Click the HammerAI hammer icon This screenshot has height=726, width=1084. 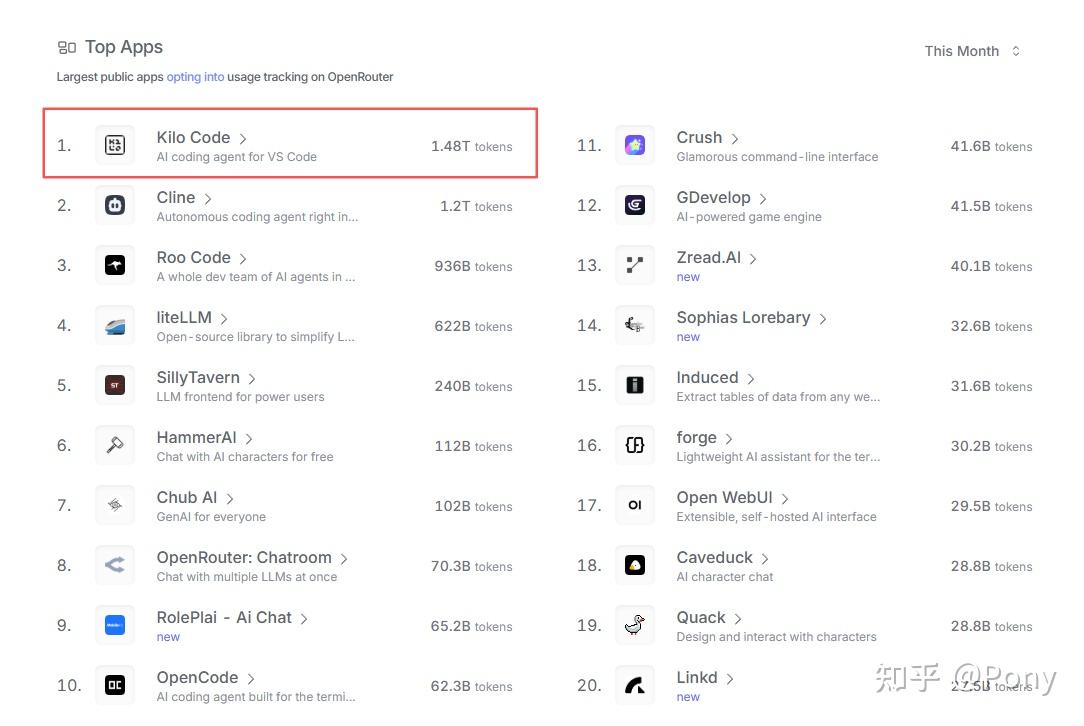coord(115,445)
